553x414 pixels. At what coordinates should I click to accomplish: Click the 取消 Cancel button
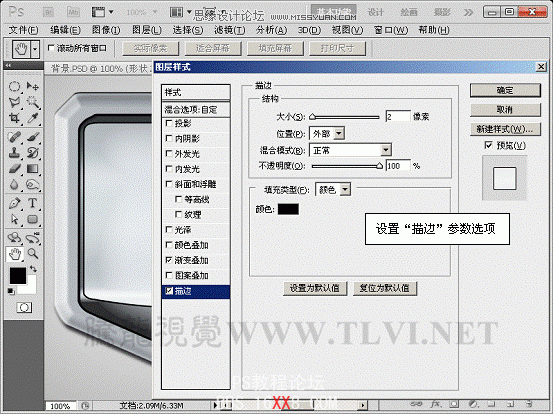pyautogui.click(x=505, y=110)
